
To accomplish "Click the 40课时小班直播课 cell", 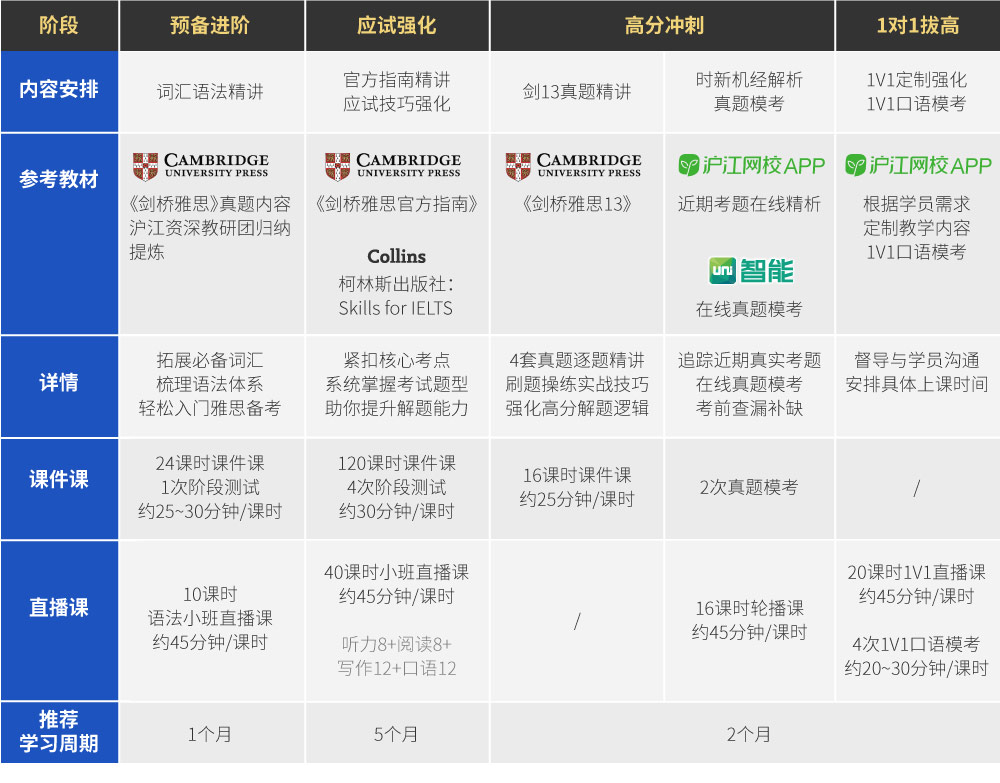I will (396, 573).
